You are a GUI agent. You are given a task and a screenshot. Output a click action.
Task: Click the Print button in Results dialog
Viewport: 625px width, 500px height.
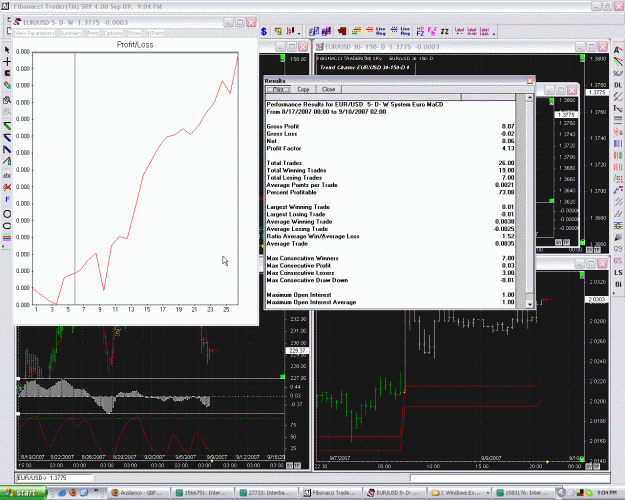[x=278, y=89]
